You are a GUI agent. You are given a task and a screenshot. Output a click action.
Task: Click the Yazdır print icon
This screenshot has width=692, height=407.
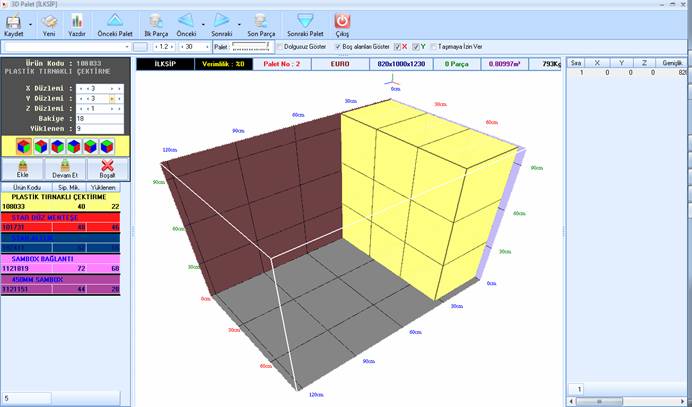78,20
